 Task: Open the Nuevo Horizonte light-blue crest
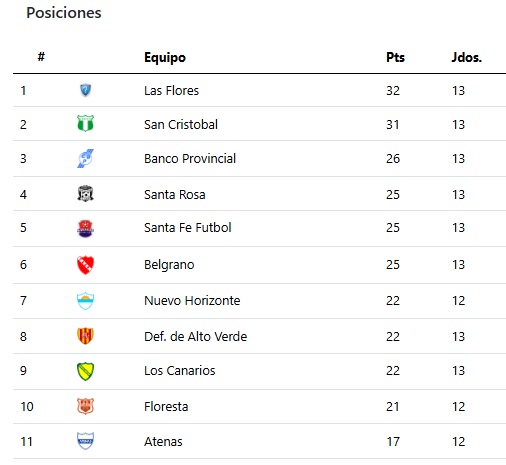coord(85,301)
